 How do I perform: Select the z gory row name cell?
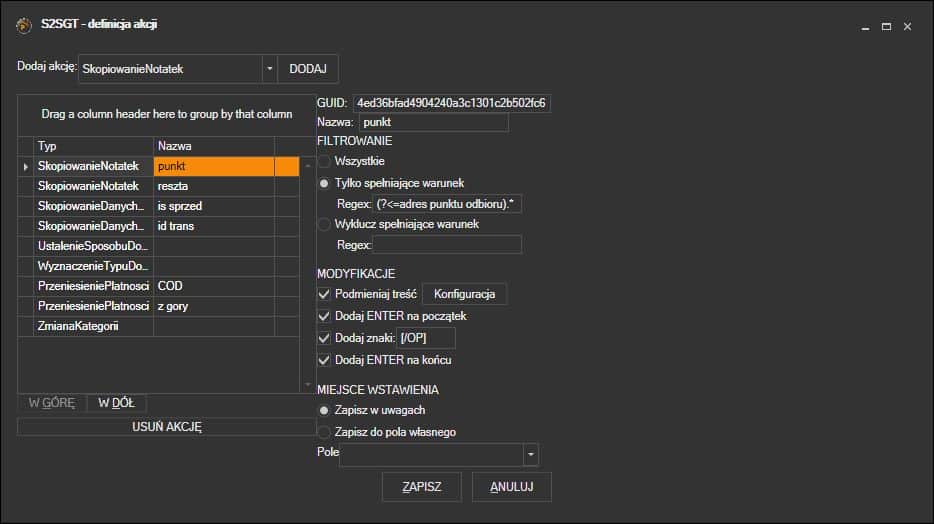(214, 306)
